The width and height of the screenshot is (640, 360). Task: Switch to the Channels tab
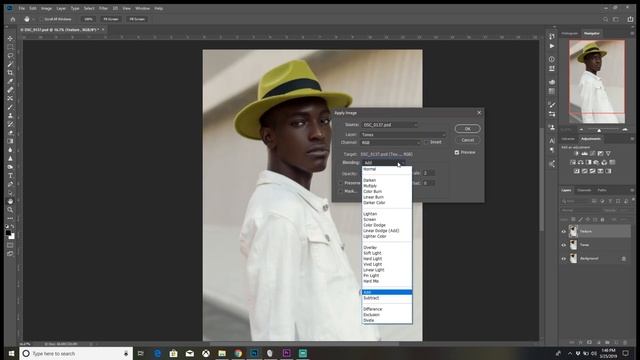584,190
